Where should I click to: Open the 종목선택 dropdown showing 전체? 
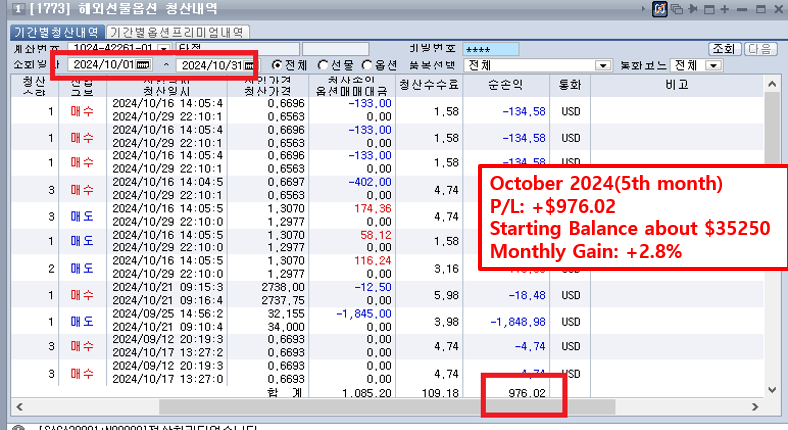tap(603, 65)
